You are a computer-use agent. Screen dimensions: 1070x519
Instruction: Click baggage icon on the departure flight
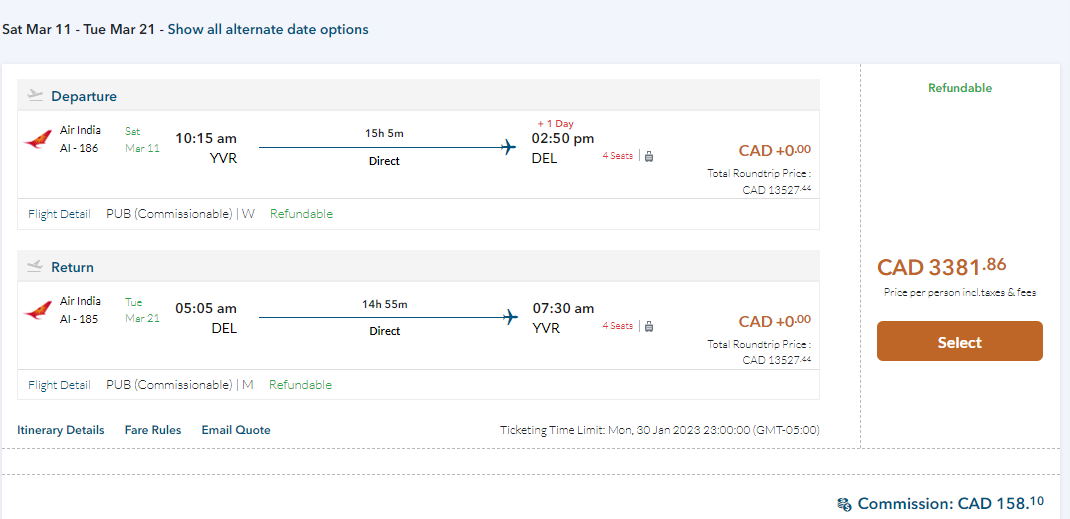(x=648, y=156)
